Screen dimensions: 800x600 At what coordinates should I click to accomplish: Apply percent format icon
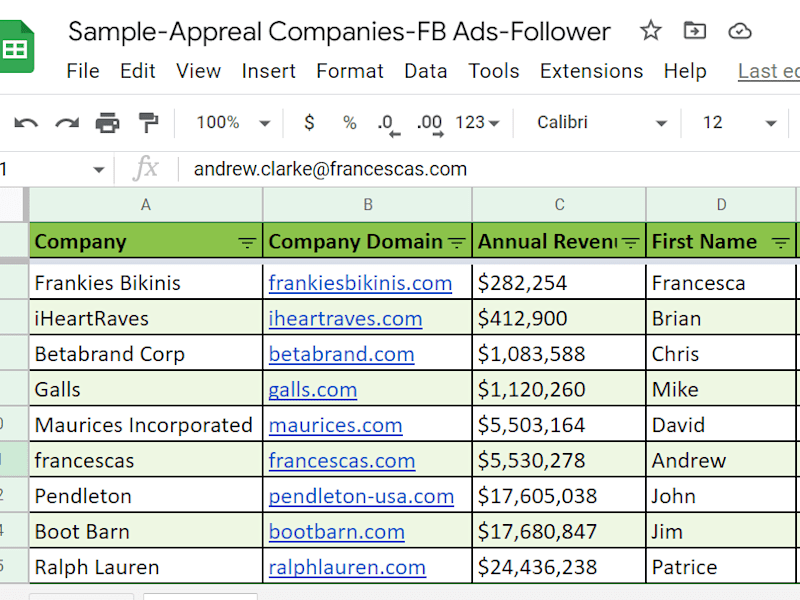(x=349, y=122)
